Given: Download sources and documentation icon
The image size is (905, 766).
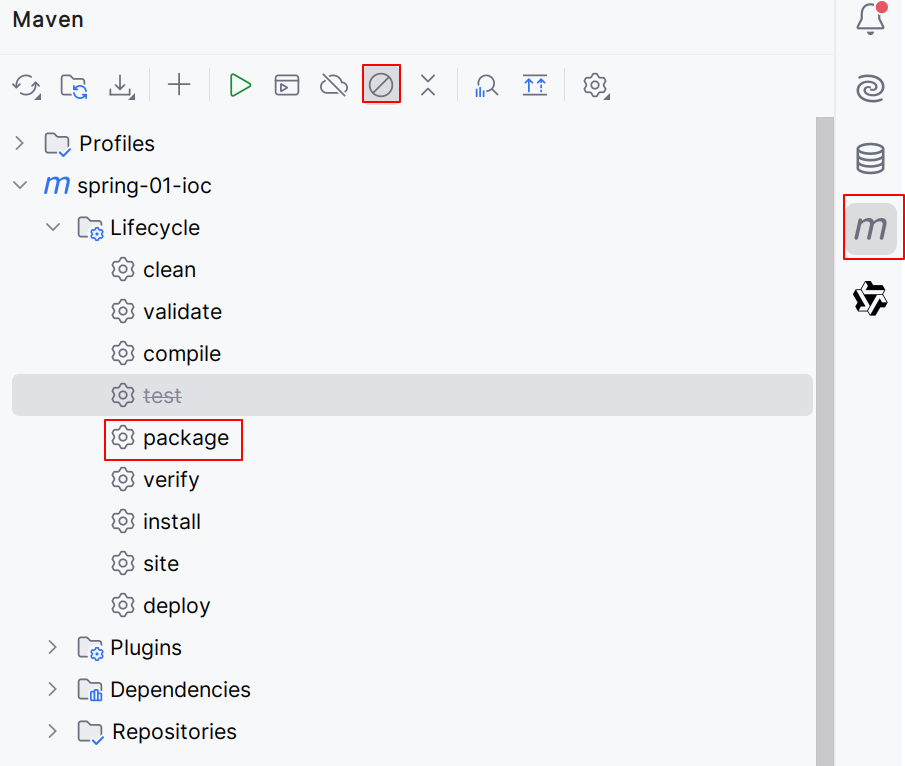Looking at the screenshot, I should 122,85.
